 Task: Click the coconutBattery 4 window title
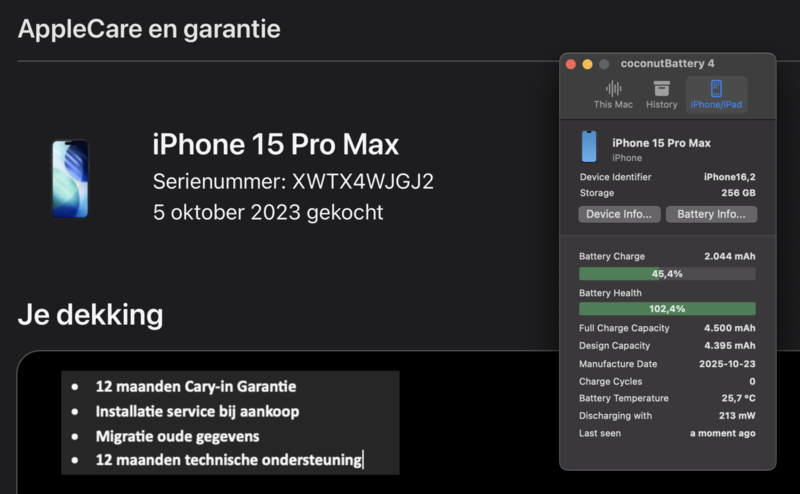point(667,64)
